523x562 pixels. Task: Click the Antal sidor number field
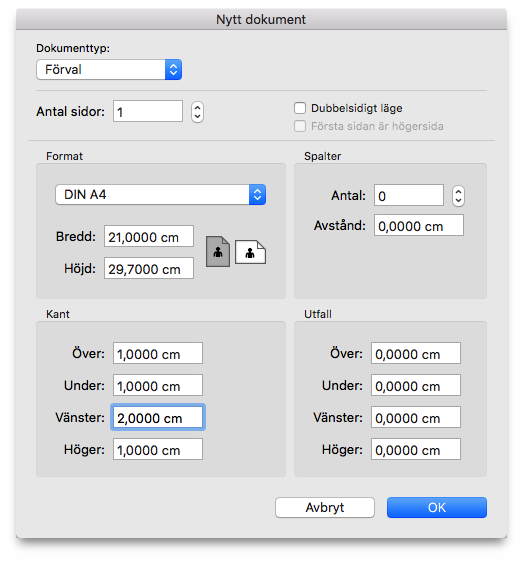(148, 111)
